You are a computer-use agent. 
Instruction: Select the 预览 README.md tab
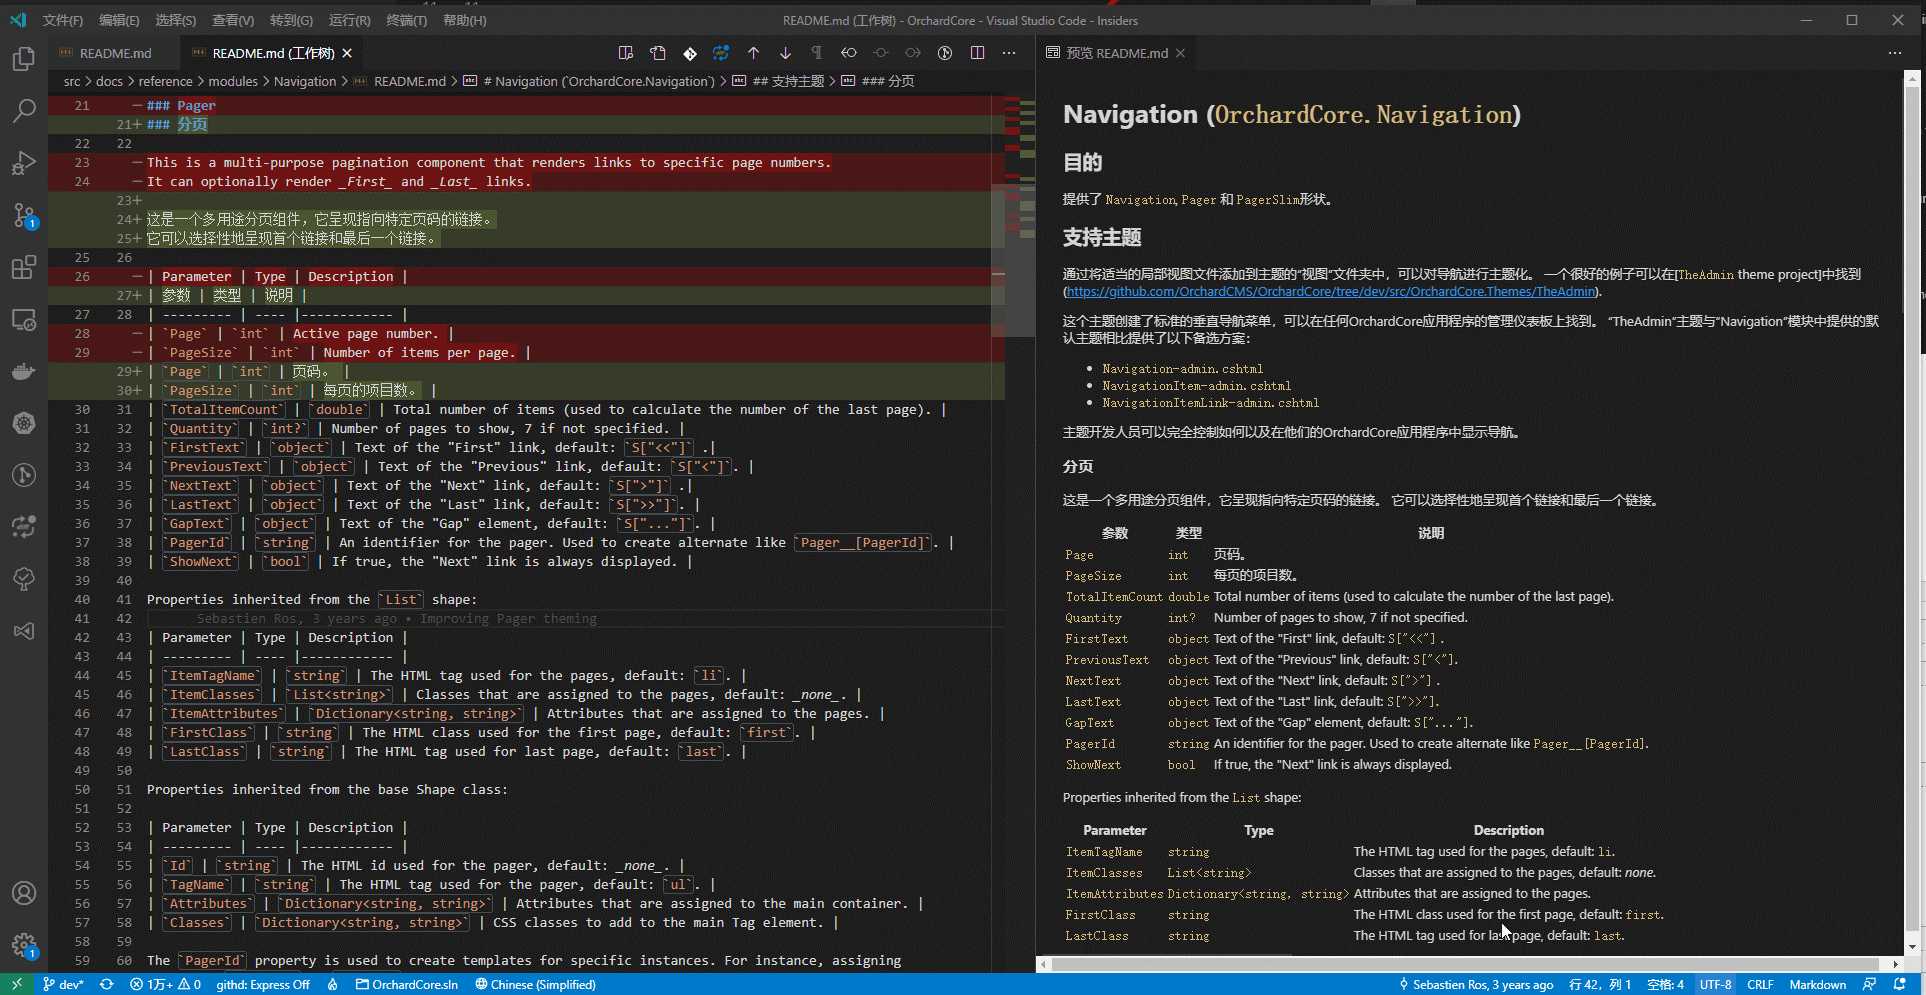(1116, 53)
